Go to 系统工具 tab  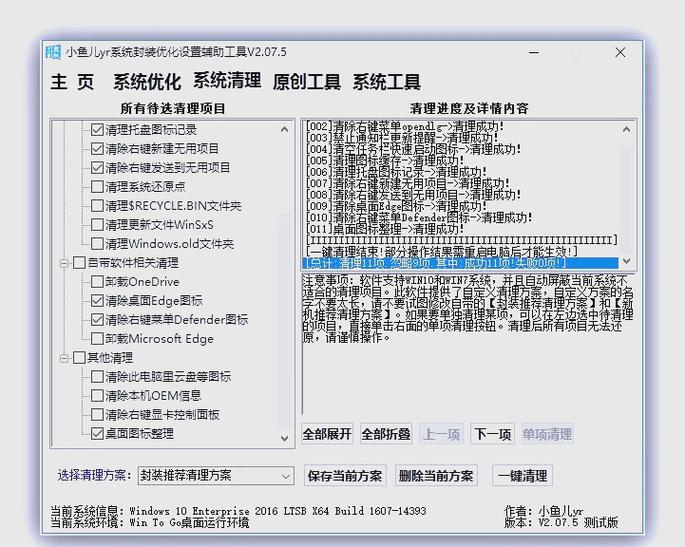[x=387, y=82]
